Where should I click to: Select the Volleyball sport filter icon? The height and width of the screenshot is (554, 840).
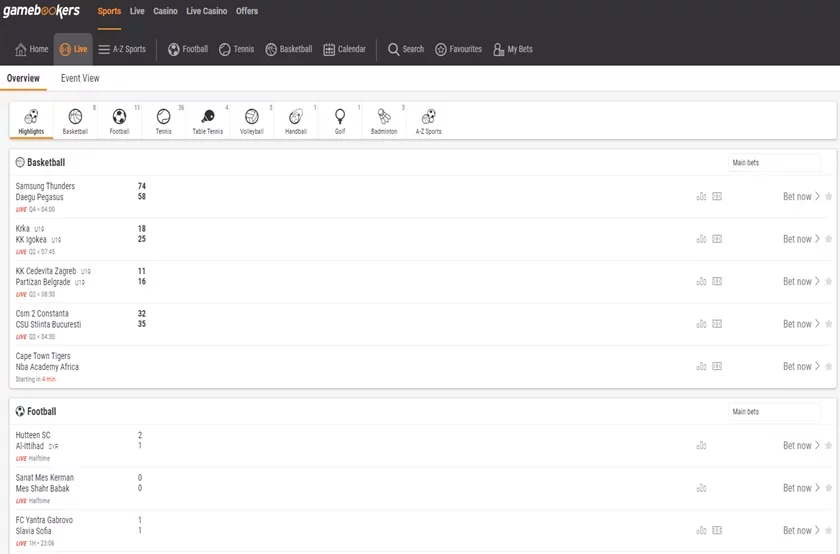252,121
